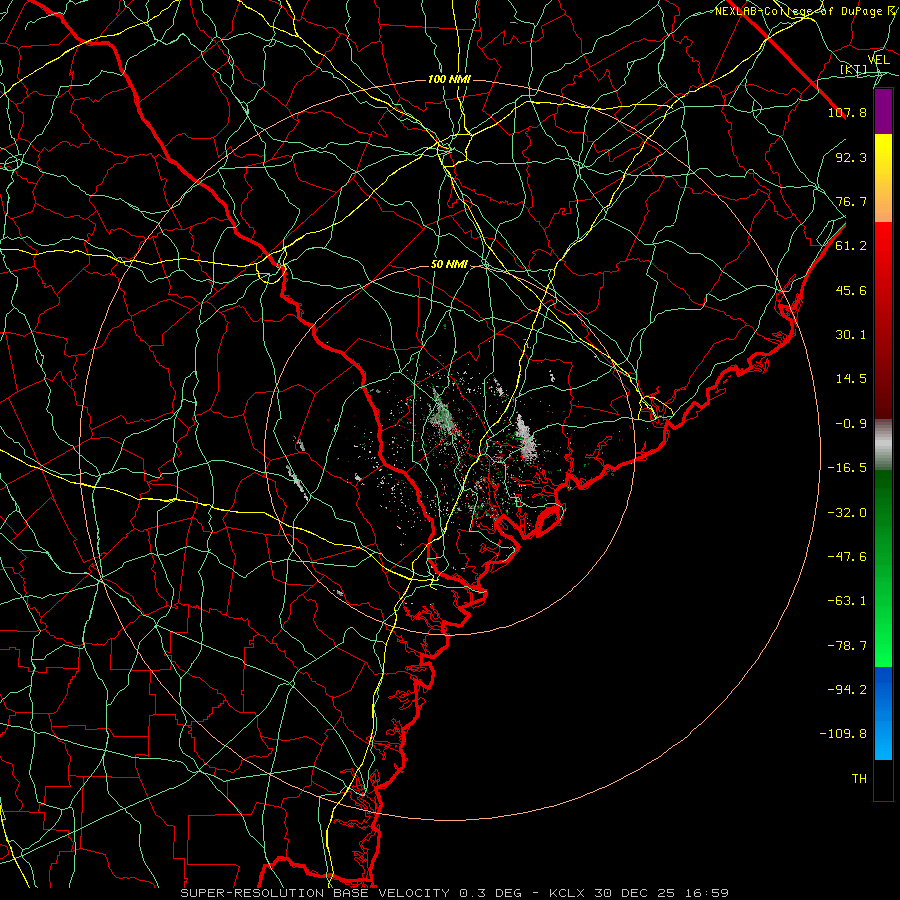The height and width of the screenshot is (900, 900).
Task: Click the -109.8 velocity scale value
Action: coord(843,734)
